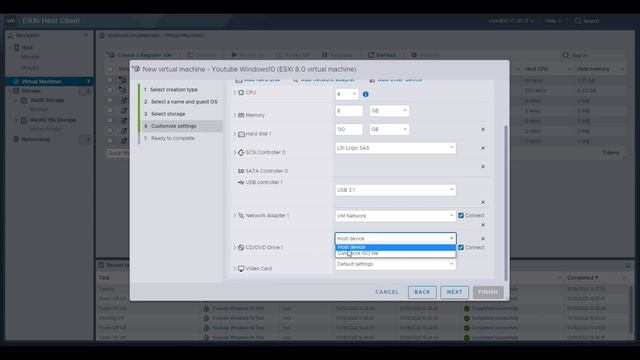The height and width of the screenshot is (360, 640).
Task: Select Virtual Machines in Navigator
Action: tap(50, 82)
